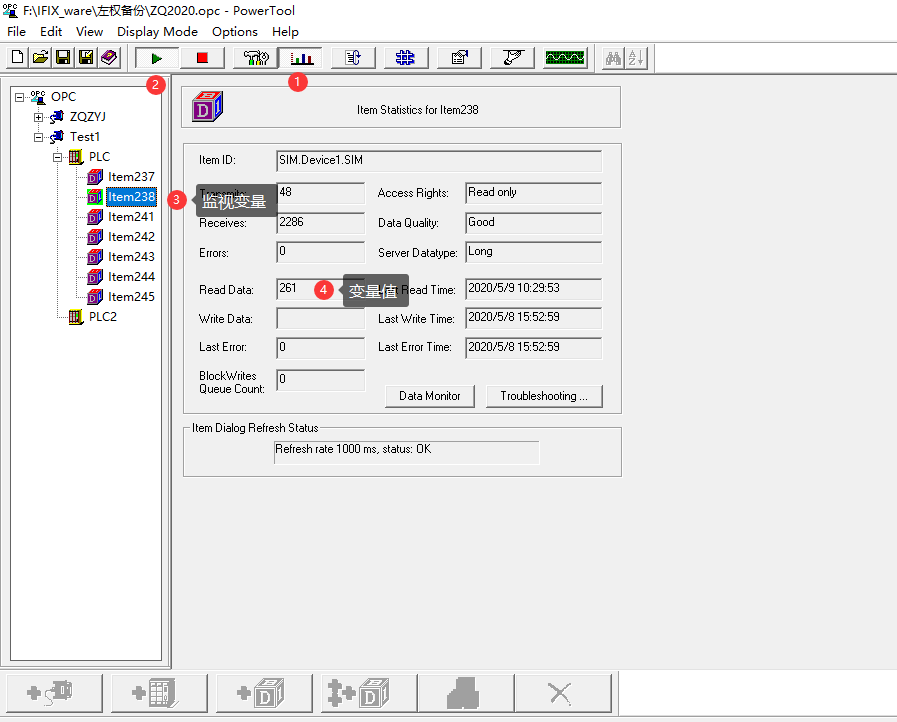The image size is (897, 722).
Task: Open the data monitor oscilloscope icon
Action: click(564, 57)
